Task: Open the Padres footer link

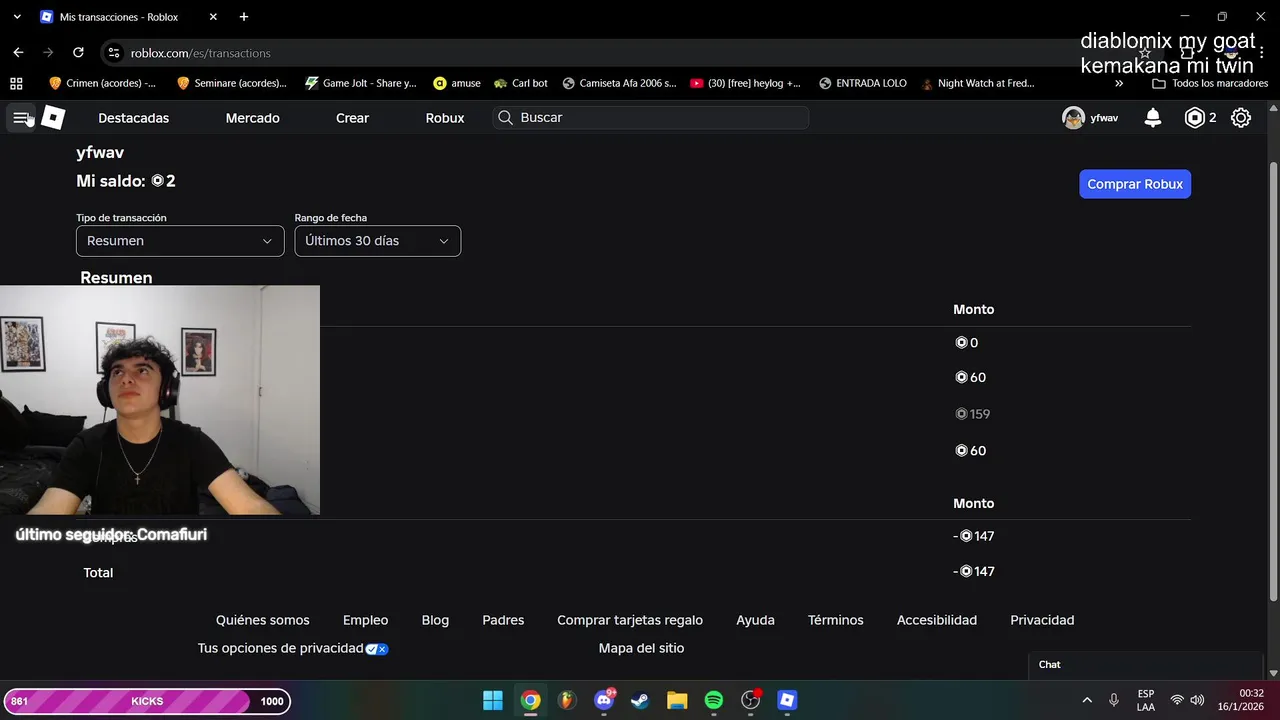Action: 503,620
